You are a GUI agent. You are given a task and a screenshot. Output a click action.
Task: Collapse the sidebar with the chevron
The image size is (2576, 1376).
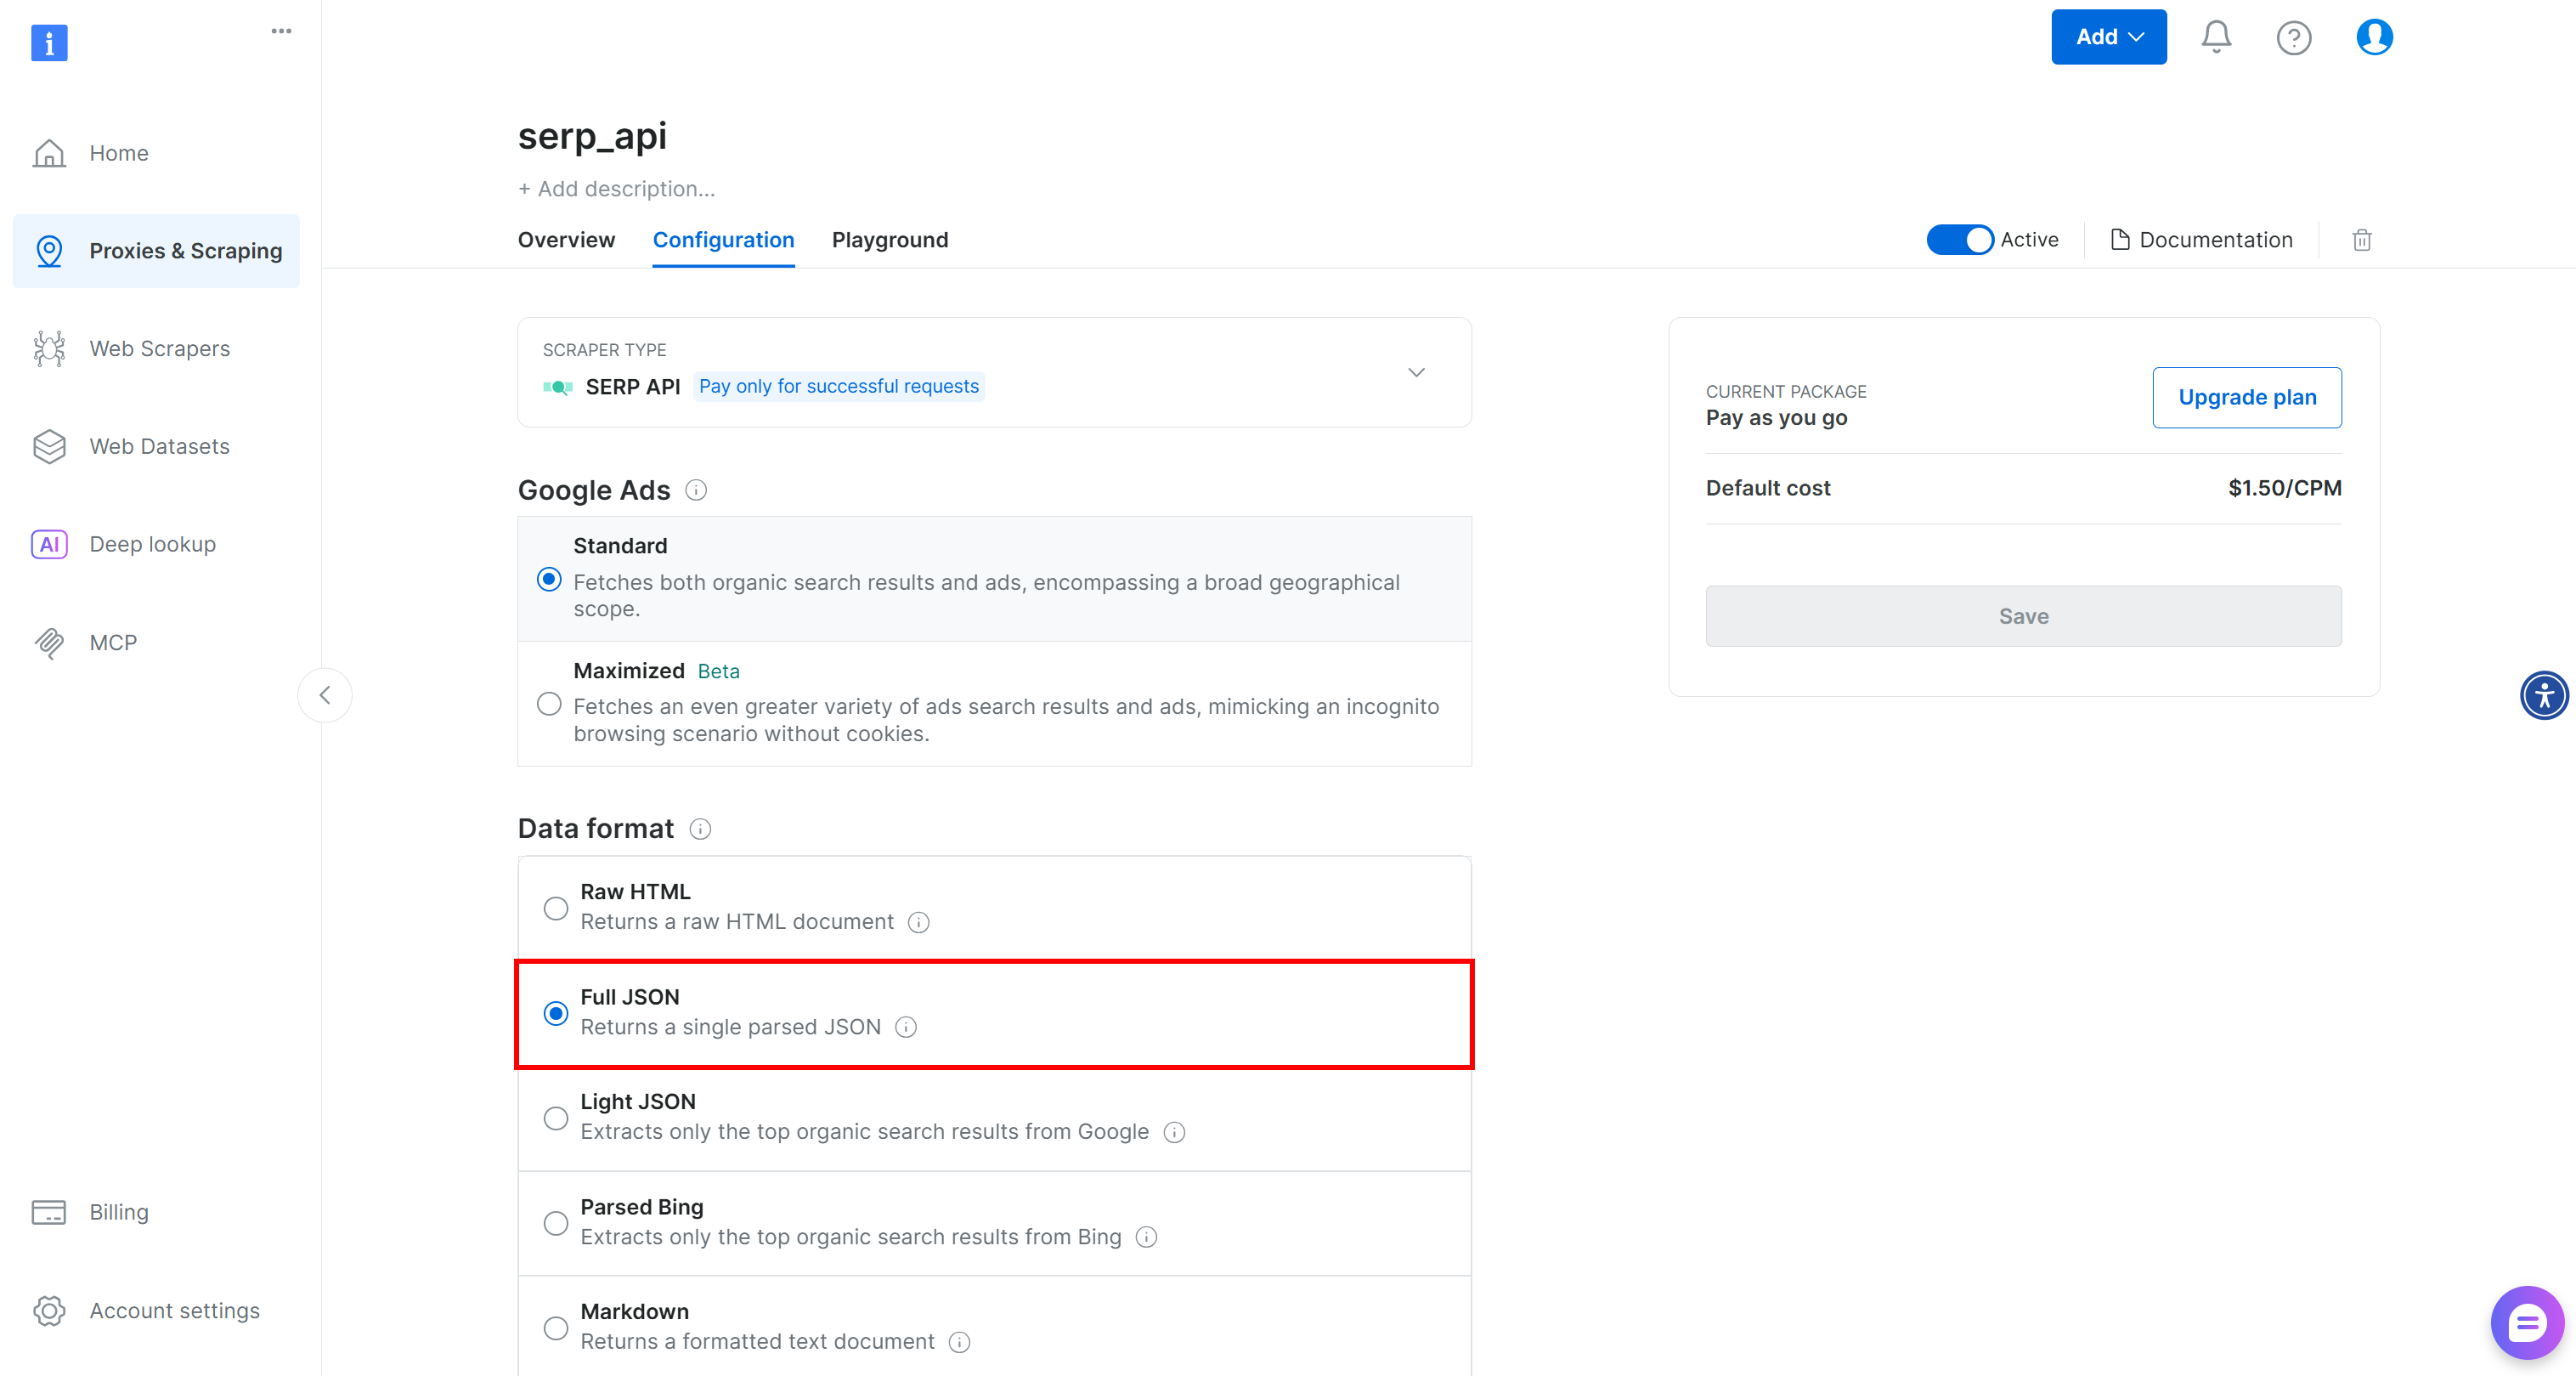coord(325,695)
